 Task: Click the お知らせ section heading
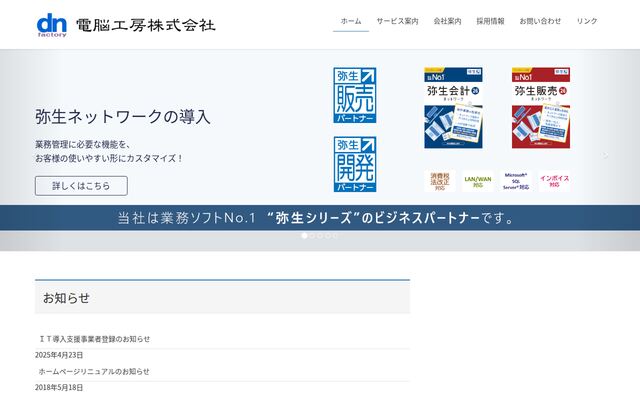pos(66,298)
